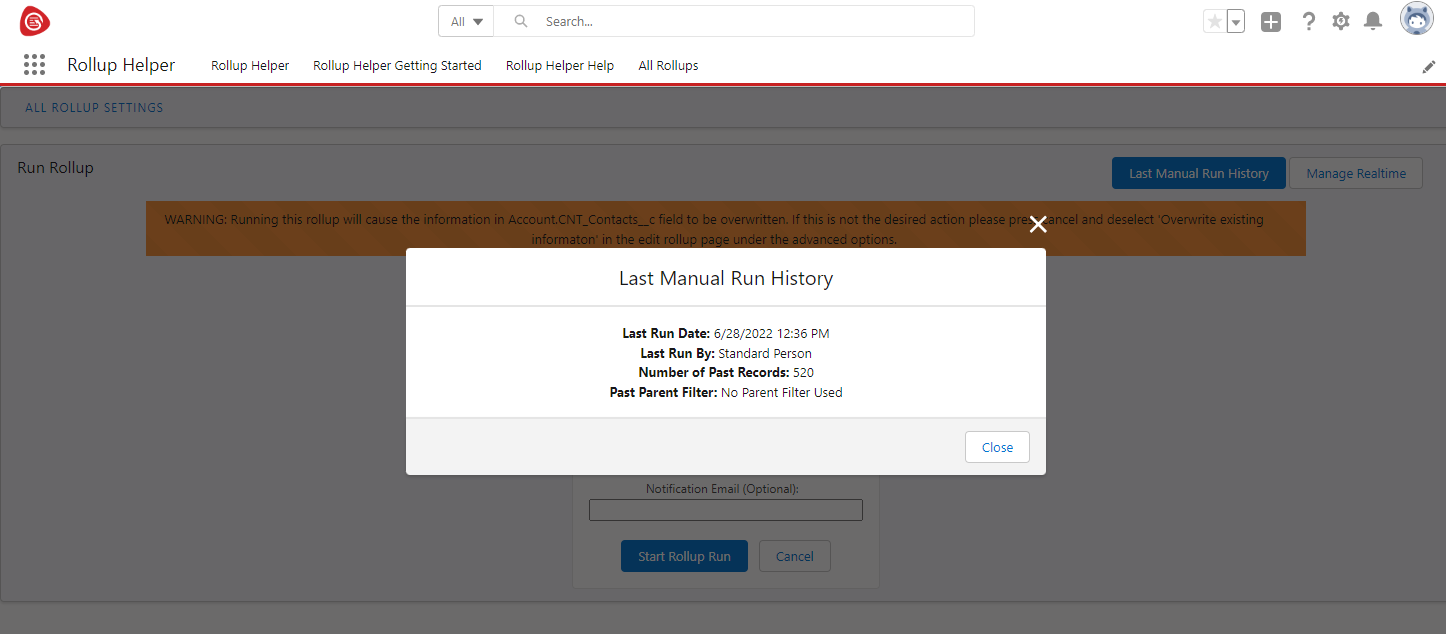The width and height of the screenshot is (1446, 634).
Task: View notifications bell icon
Action: click(x=1374, y=21)
